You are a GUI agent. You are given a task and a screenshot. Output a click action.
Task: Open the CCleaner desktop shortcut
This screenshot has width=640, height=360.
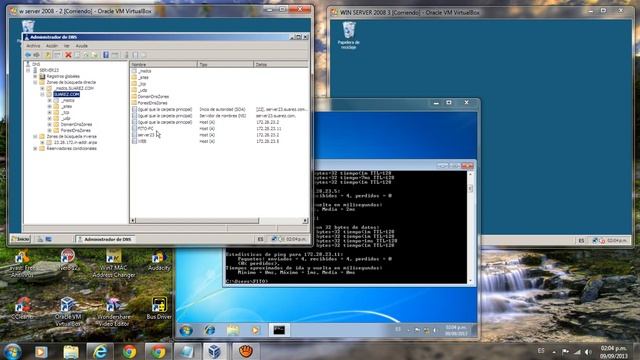tap(22, 309)
